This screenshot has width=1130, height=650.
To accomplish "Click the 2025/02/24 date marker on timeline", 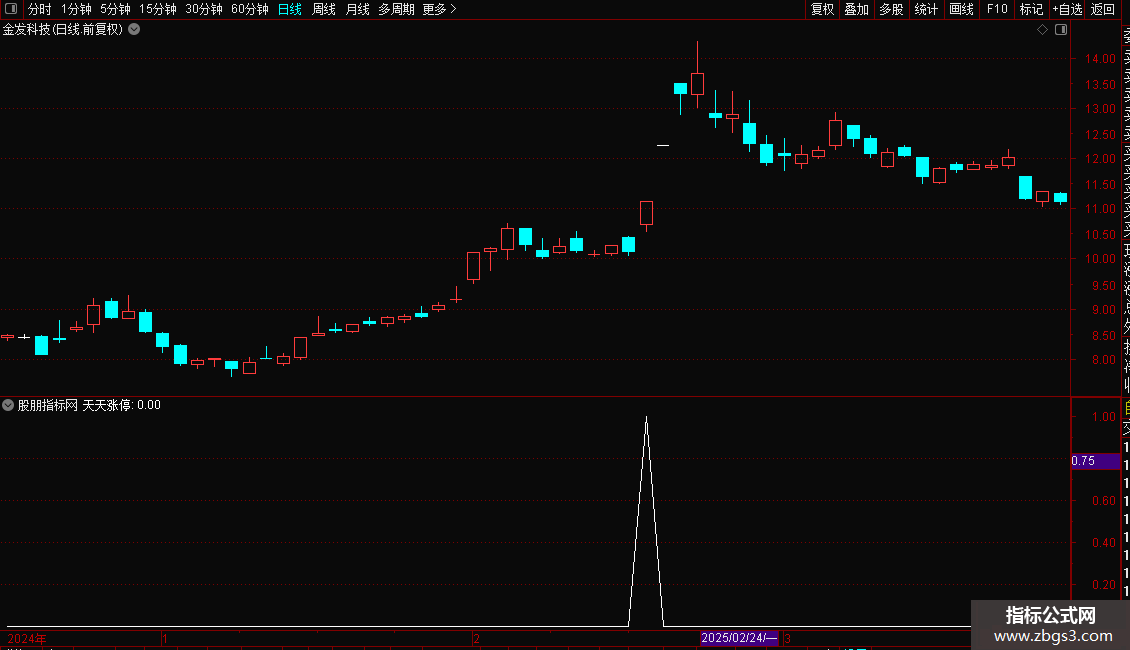I will (739, 638).
